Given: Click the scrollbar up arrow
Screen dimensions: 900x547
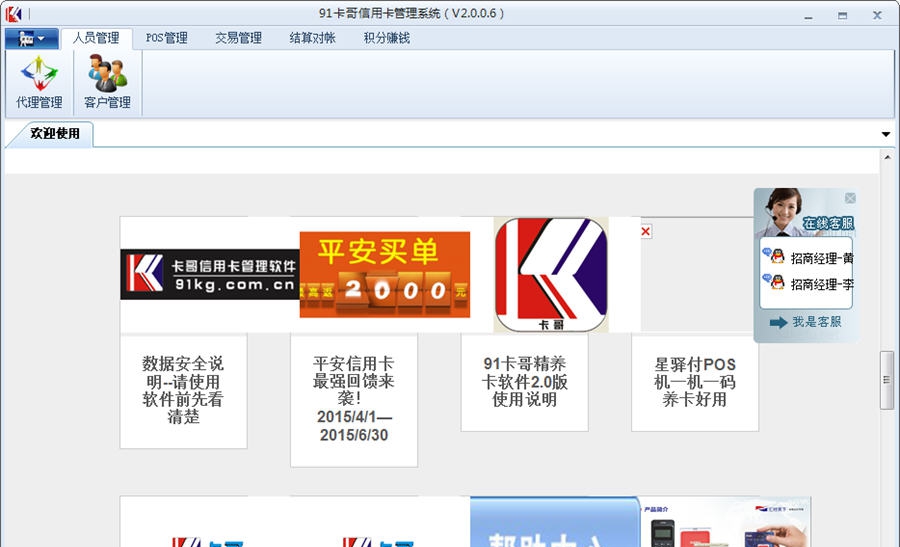Looking at the screenshot, I should pos(887,157).
